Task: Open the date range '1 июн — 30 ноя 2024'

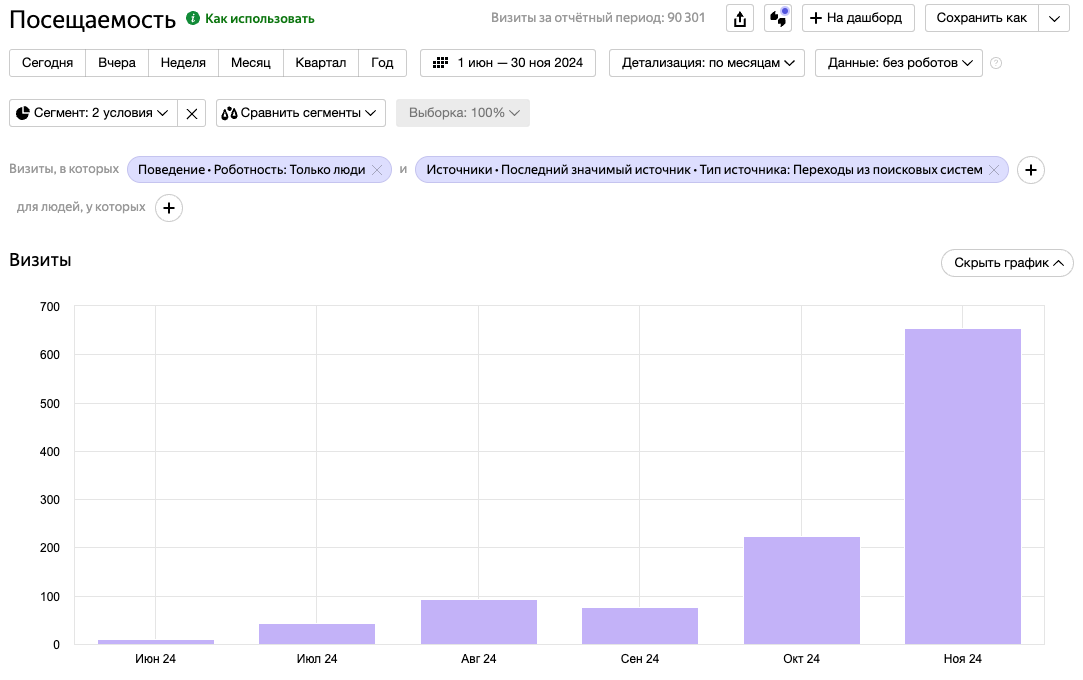Action: click(508, 63)
